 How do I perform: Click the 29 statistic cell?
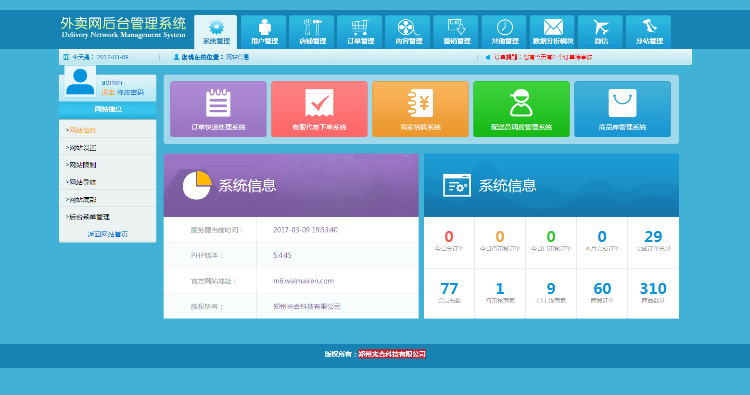653,242
